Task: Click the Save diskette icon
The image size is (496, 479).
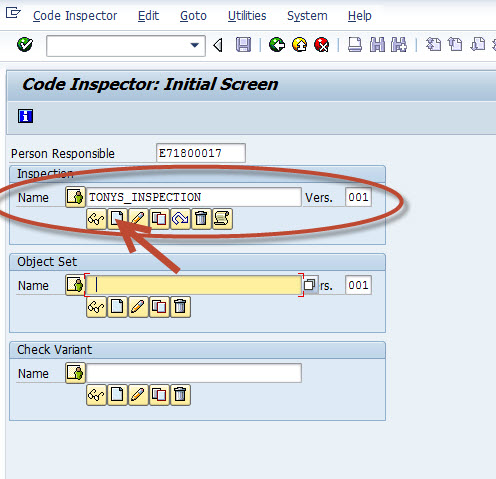Action: (x=243, y=45)
